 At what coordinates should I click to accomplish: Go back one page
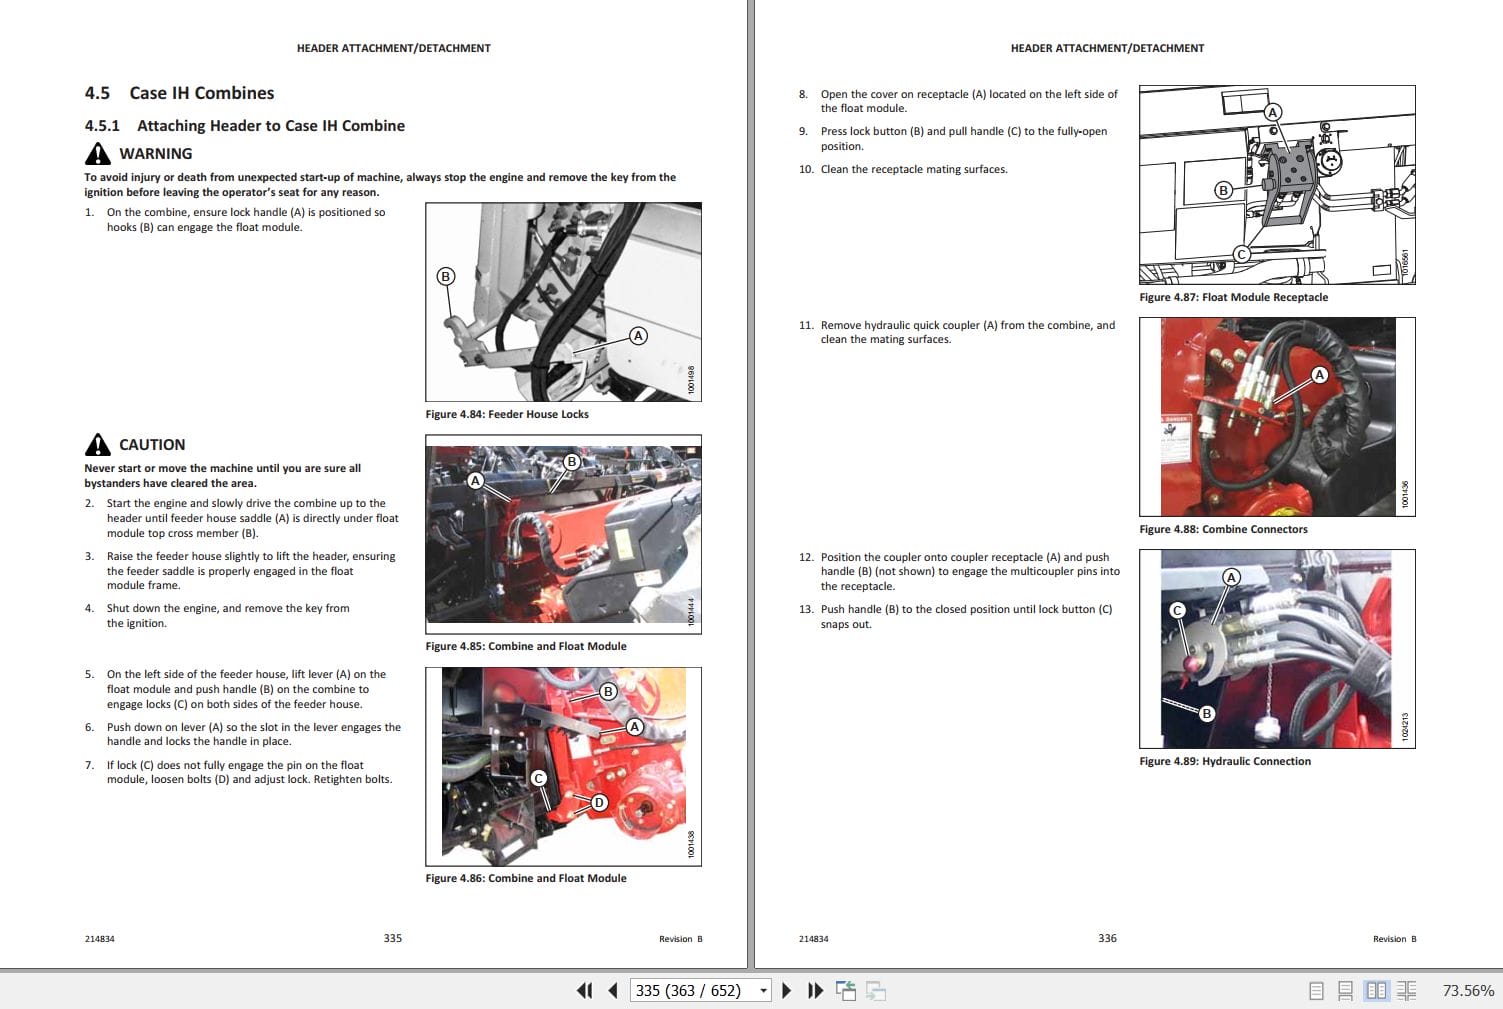pos(611,990)
